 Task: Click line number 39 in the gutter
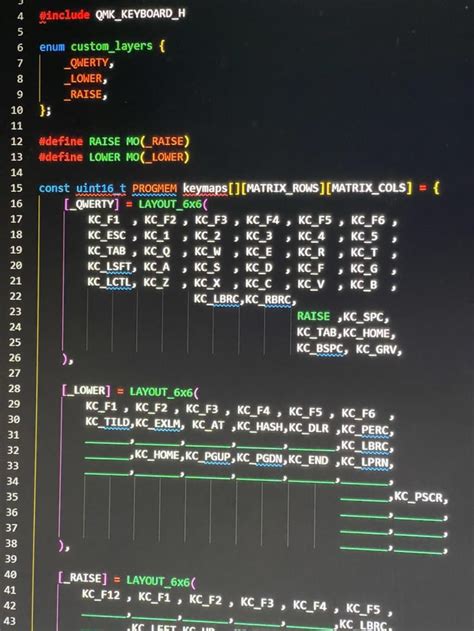tap(11, 559)
